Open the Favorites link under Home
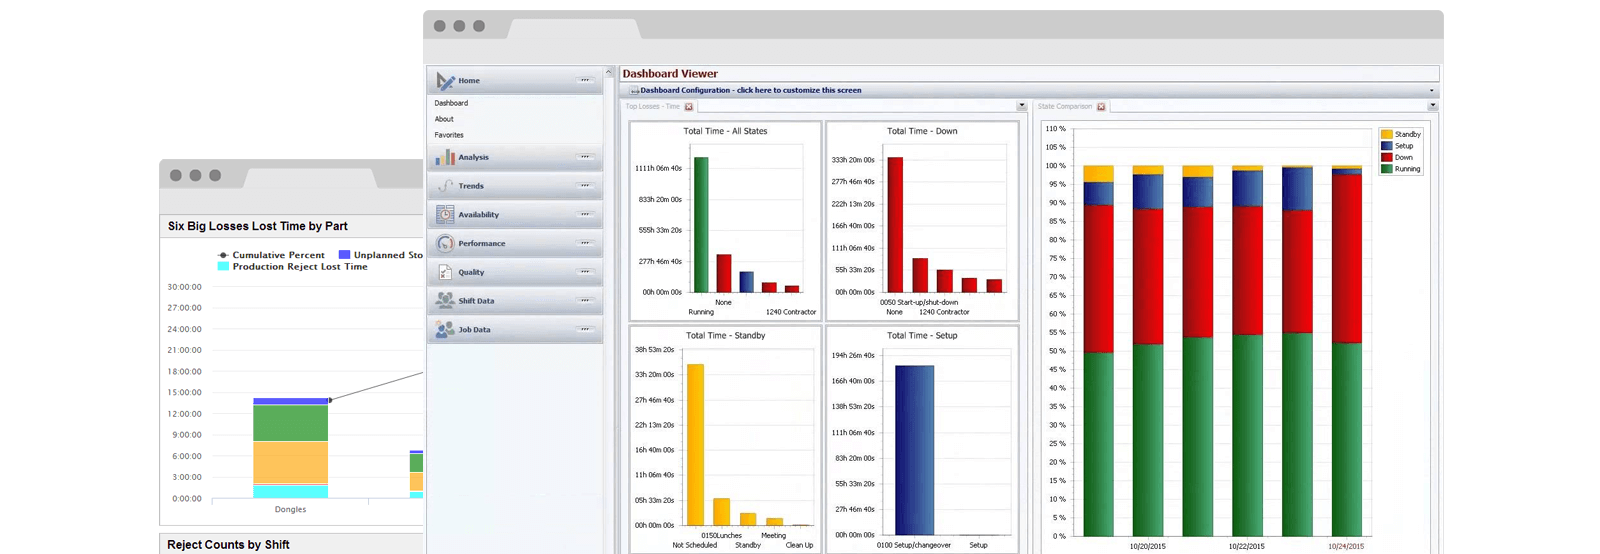Screen dimensions: 1600x554 pyautogui.click(x=449, y=135)
